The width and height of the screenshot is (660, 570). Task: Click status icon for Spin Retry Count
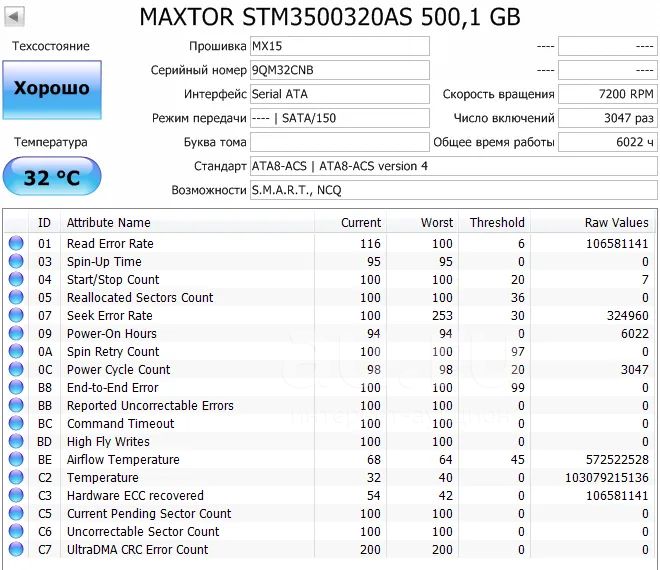(16, 352)
